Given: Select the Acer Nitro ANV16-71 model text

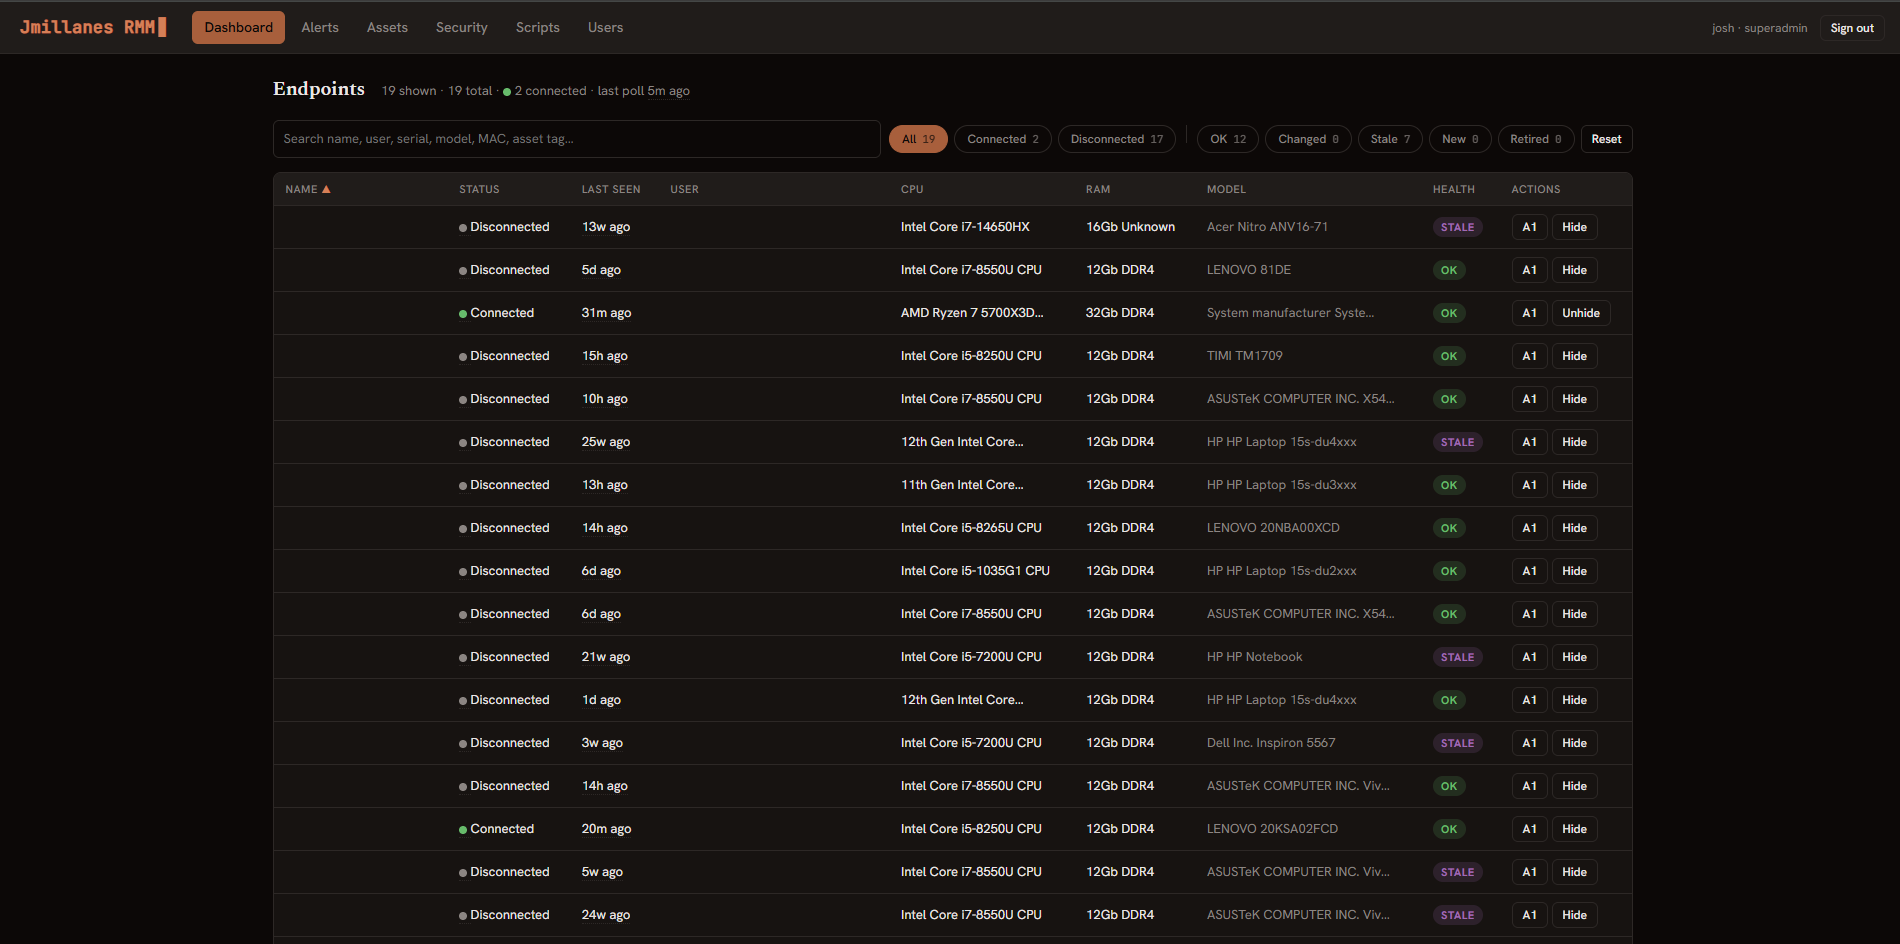Looking at the screenshot, I should 1267,227.
